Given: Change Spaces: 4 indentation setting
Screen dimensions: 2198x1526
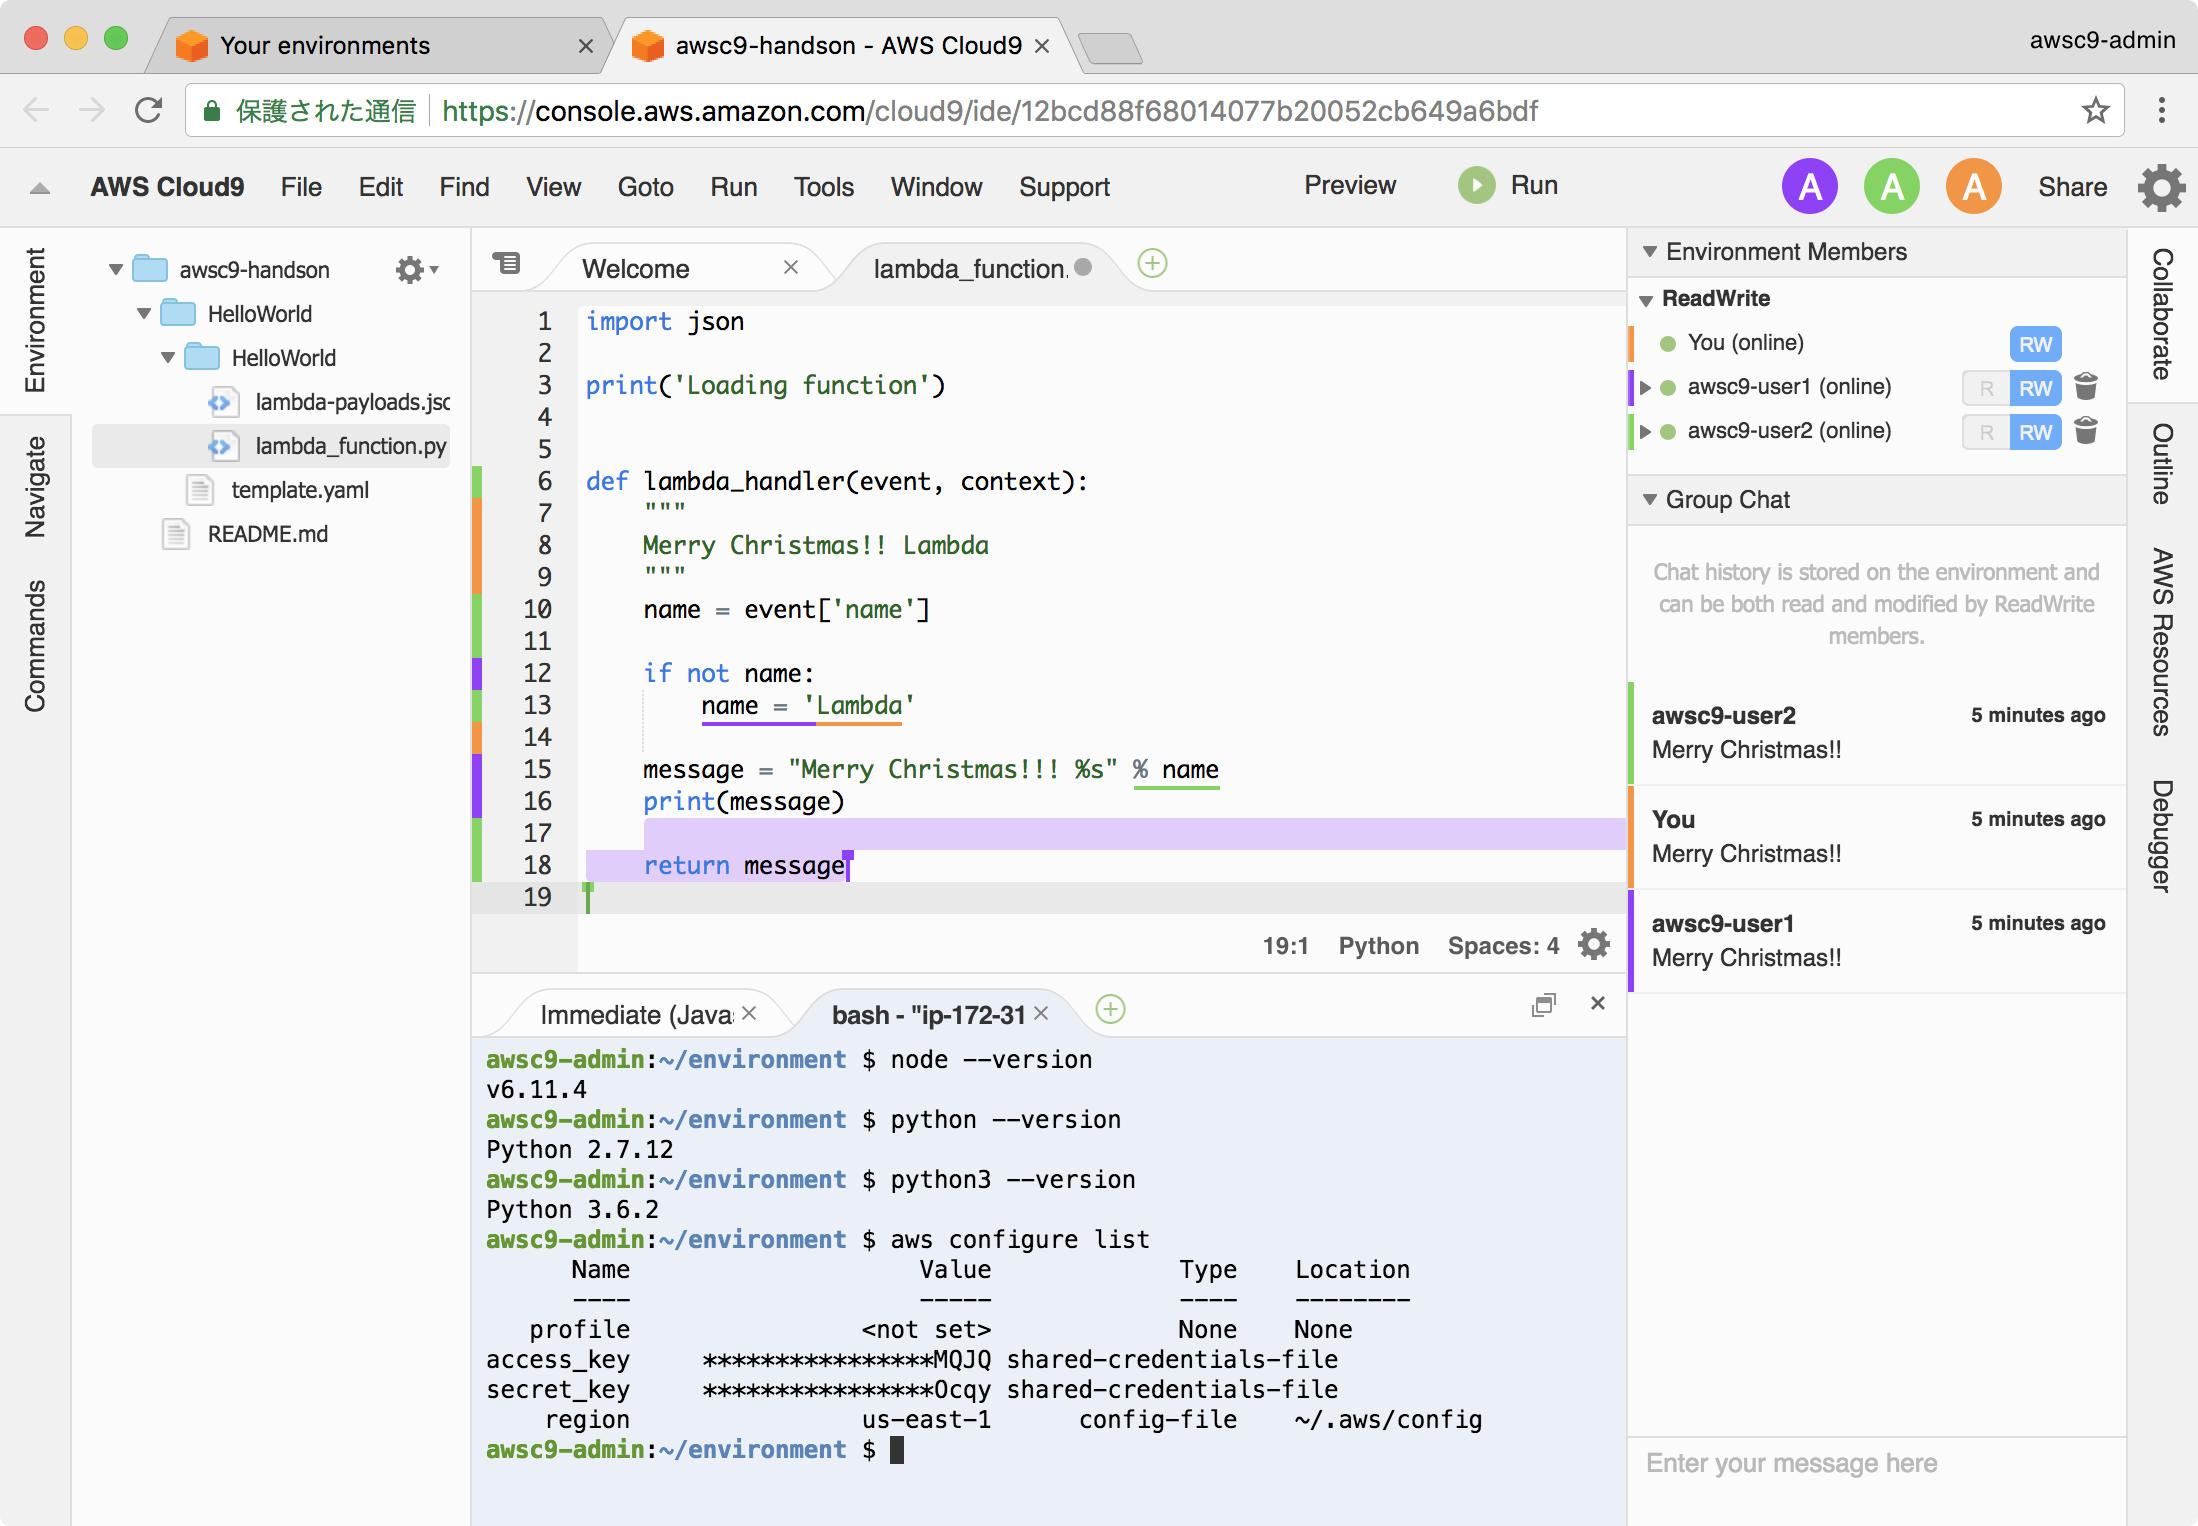Looking at the screenshot, I should click(1503, 946).
